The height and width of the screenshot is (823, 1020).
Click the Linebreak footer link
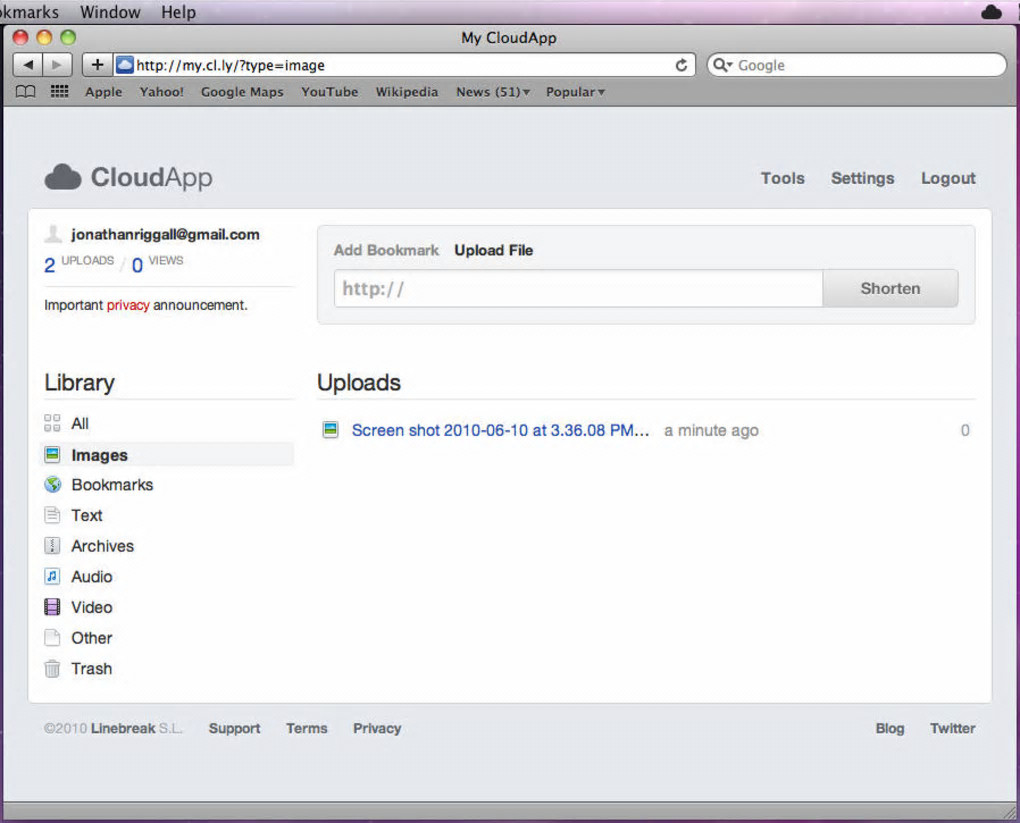tap(123, 728)
